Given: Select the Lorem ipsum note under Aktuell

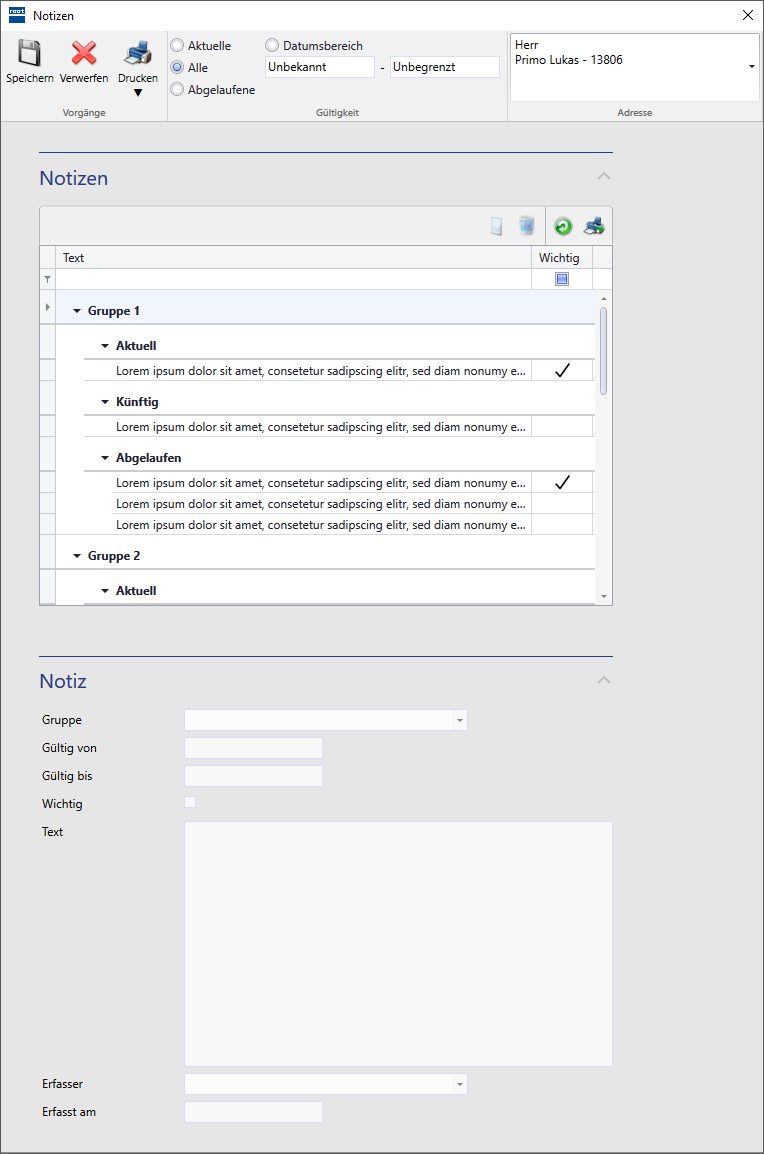Looking at the screenshot, I should click(x=321, y=371).
